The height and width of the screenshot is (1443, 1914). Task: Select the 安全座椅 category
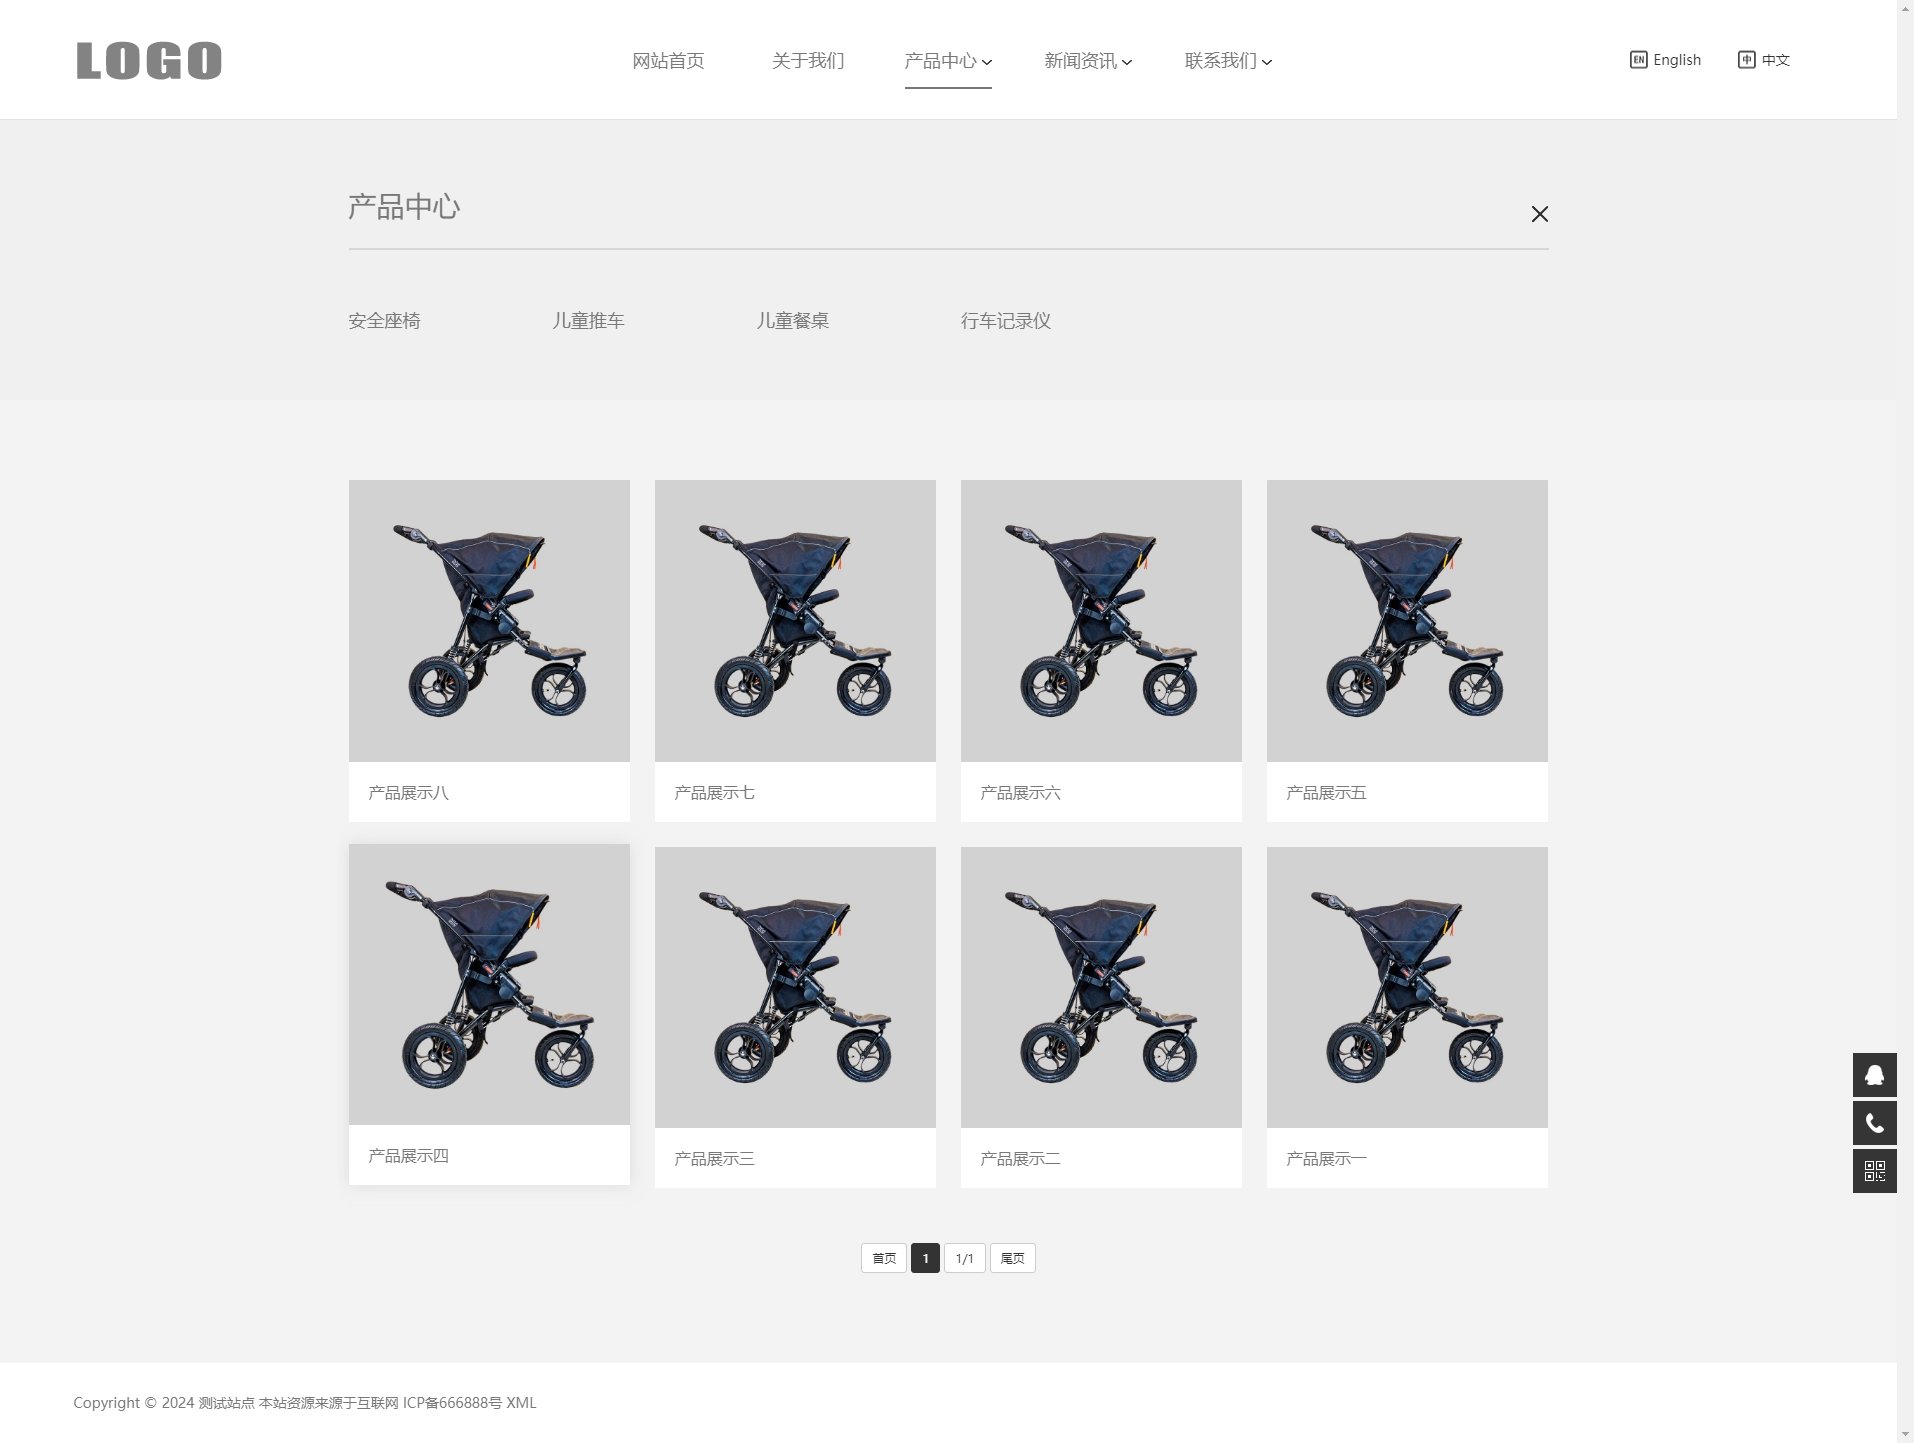point(384,321)
